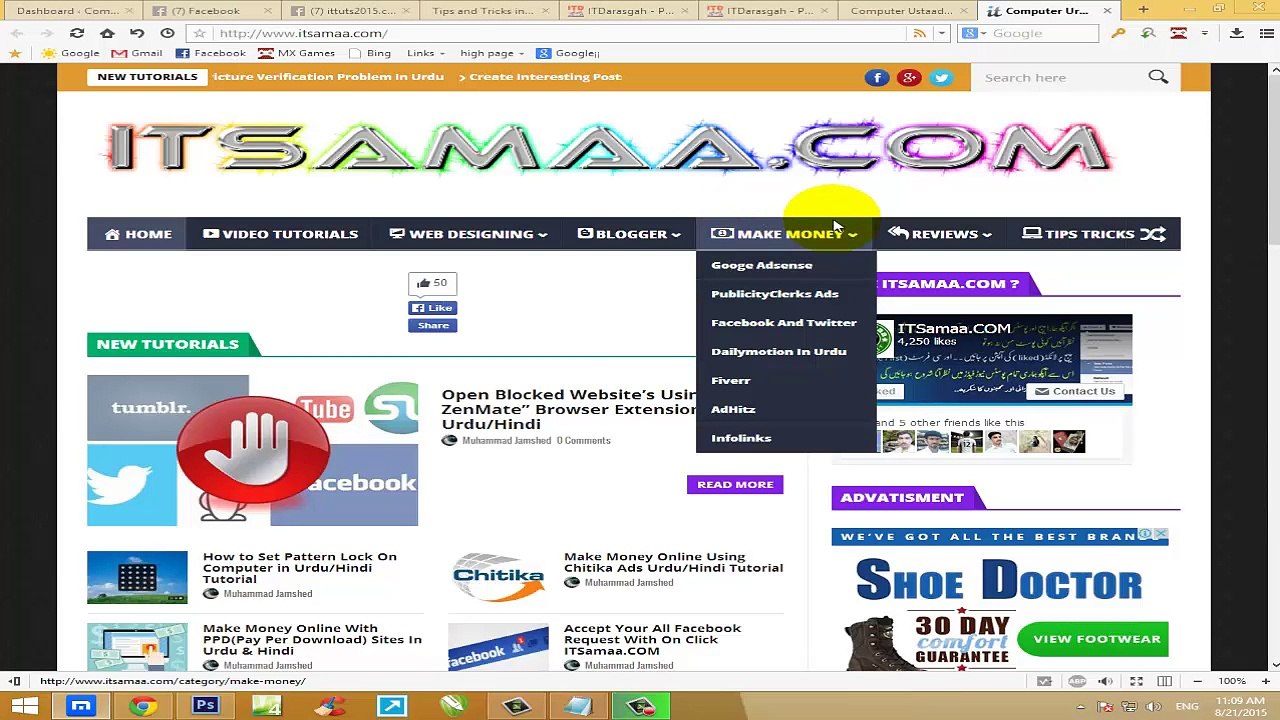Open CCleaner from the taskbar
This screenshot has width=1280, height=720.
point(329,706)
